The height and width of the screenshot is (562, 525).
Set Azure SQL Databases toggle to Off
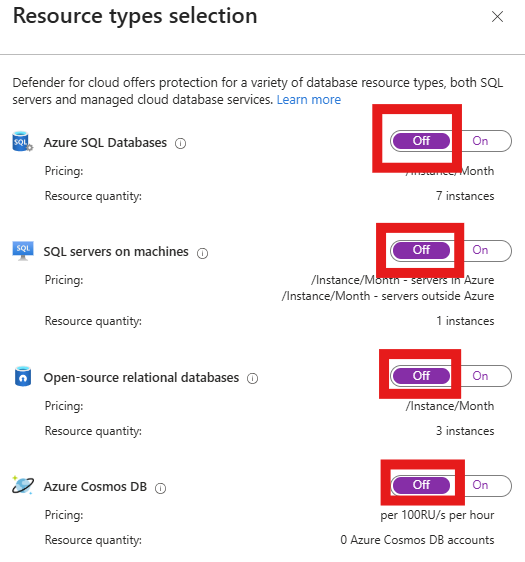421,141
